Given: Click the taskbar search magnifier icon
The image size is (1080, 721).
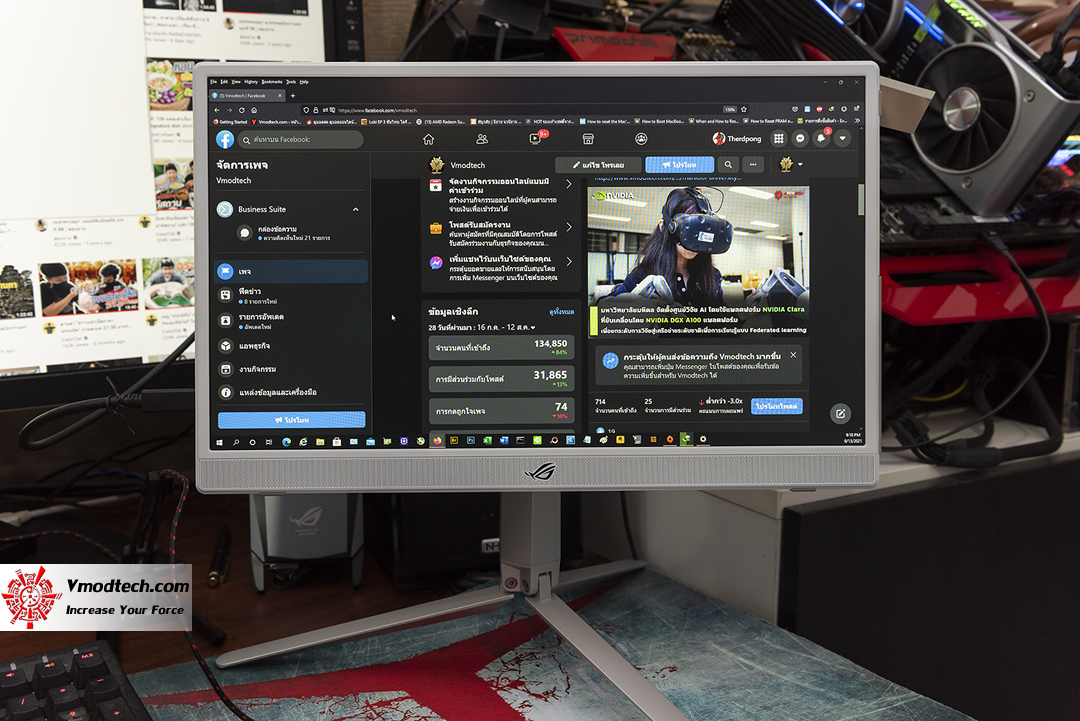Looking at the screenshot, I should (x=236, y=442).
